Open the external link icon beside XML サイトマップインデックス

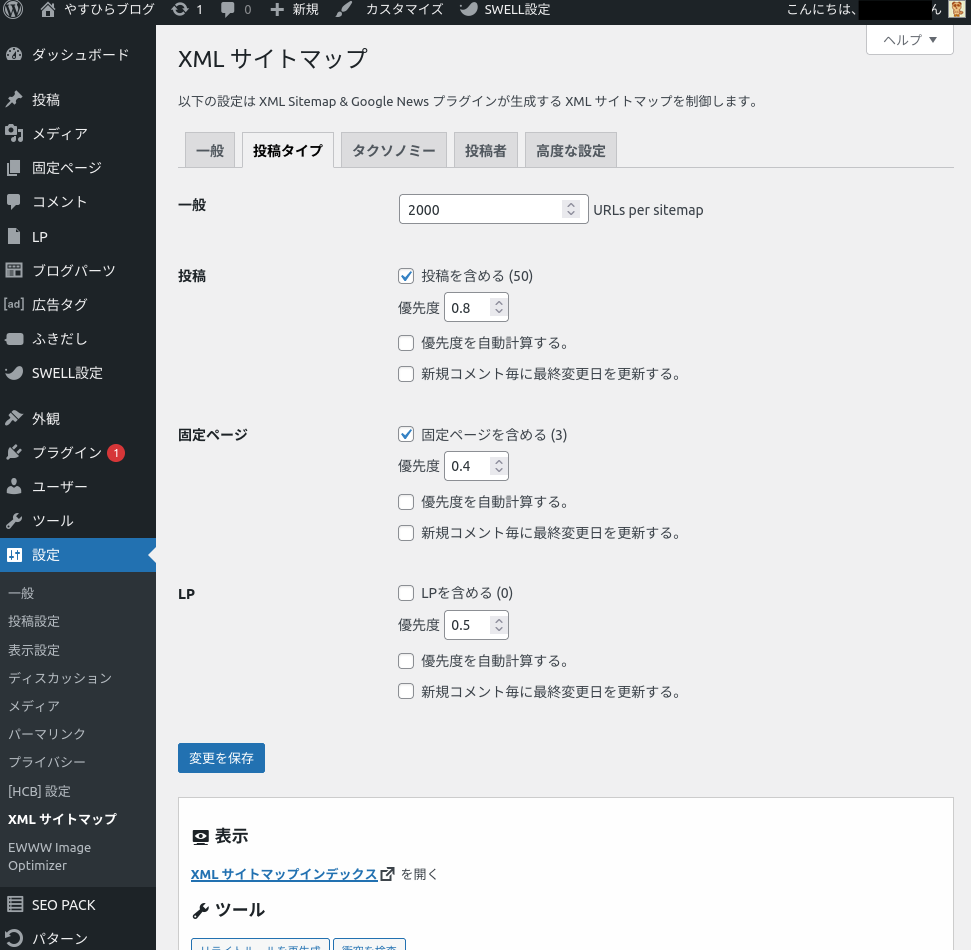(x=388, y=874)
